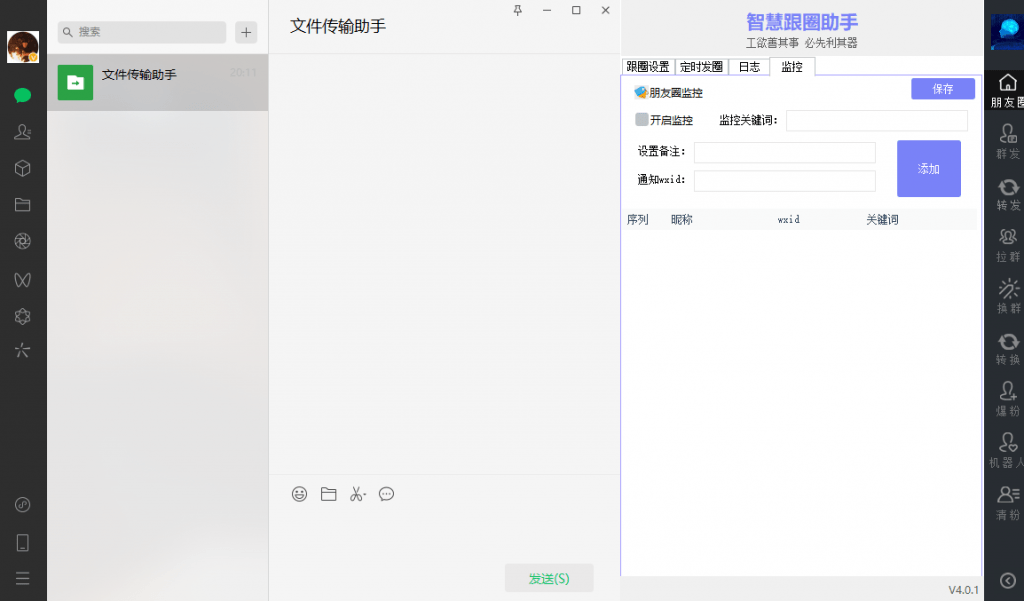Open the phone icon in left sidebar

pyautogui.click(x=23, y=543)
